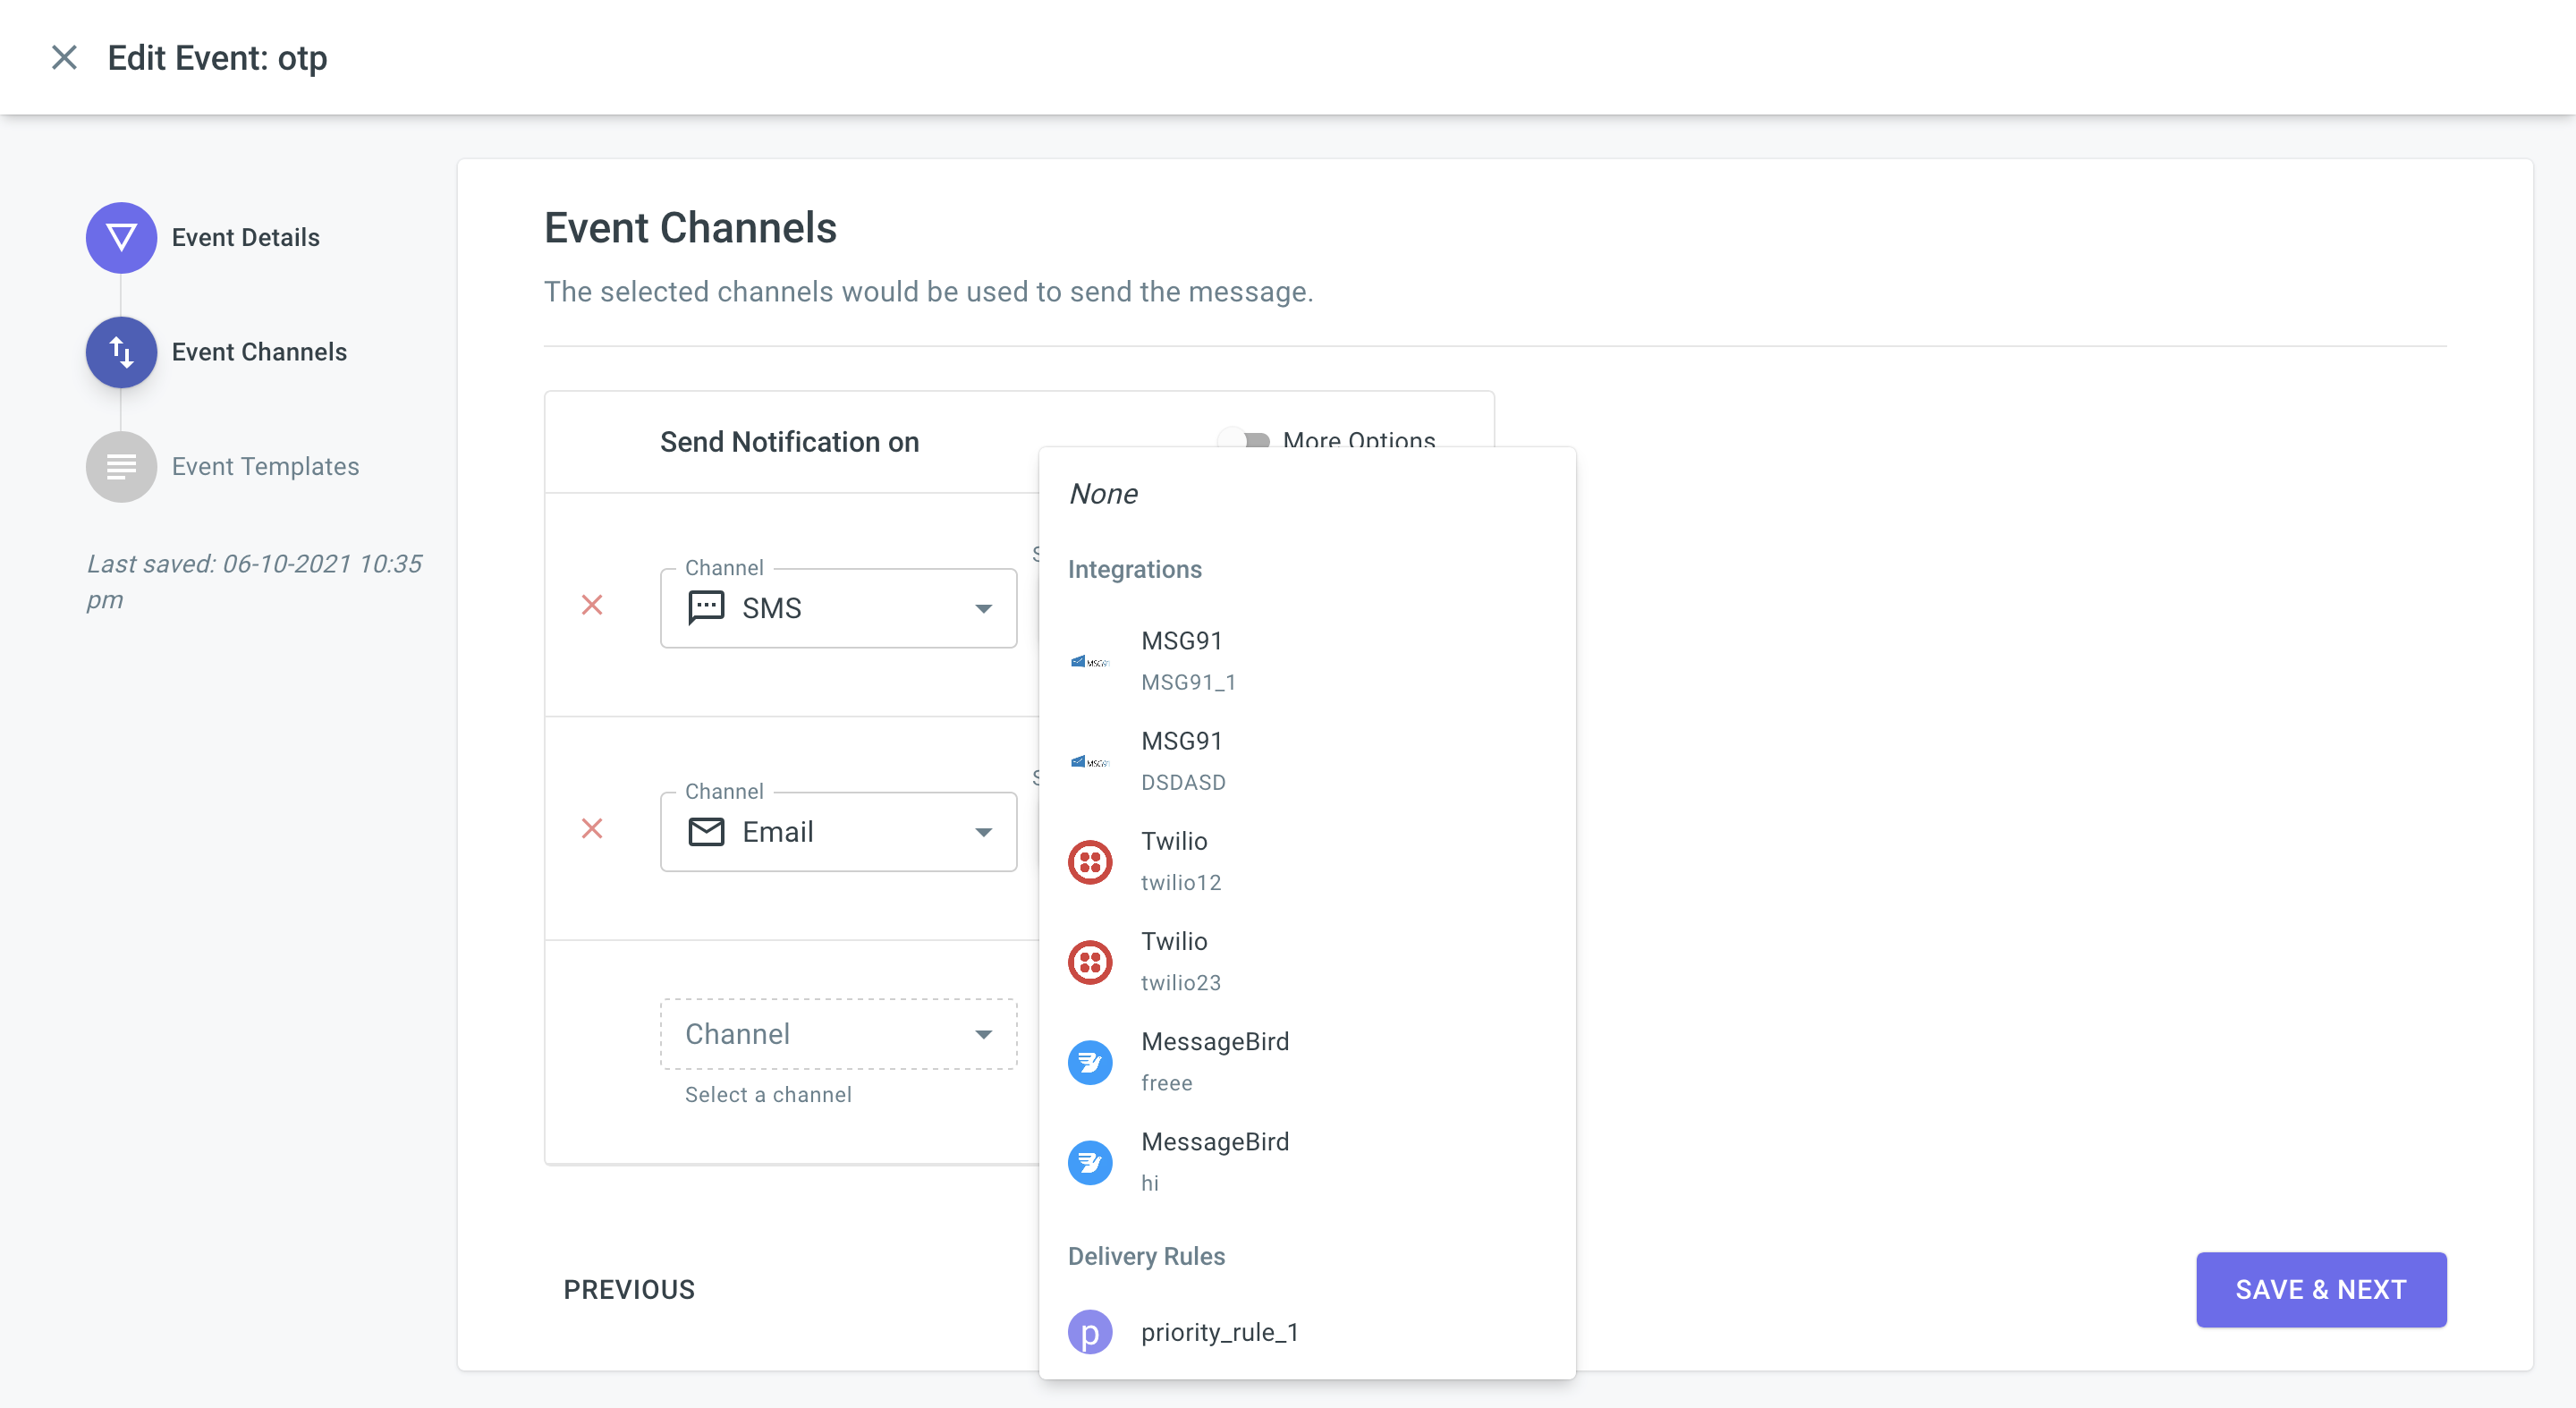This screenshot has height=1408, width=2576.
Task: Choose the MSG91 DSDASD integration
Action: click(1182, 761)
